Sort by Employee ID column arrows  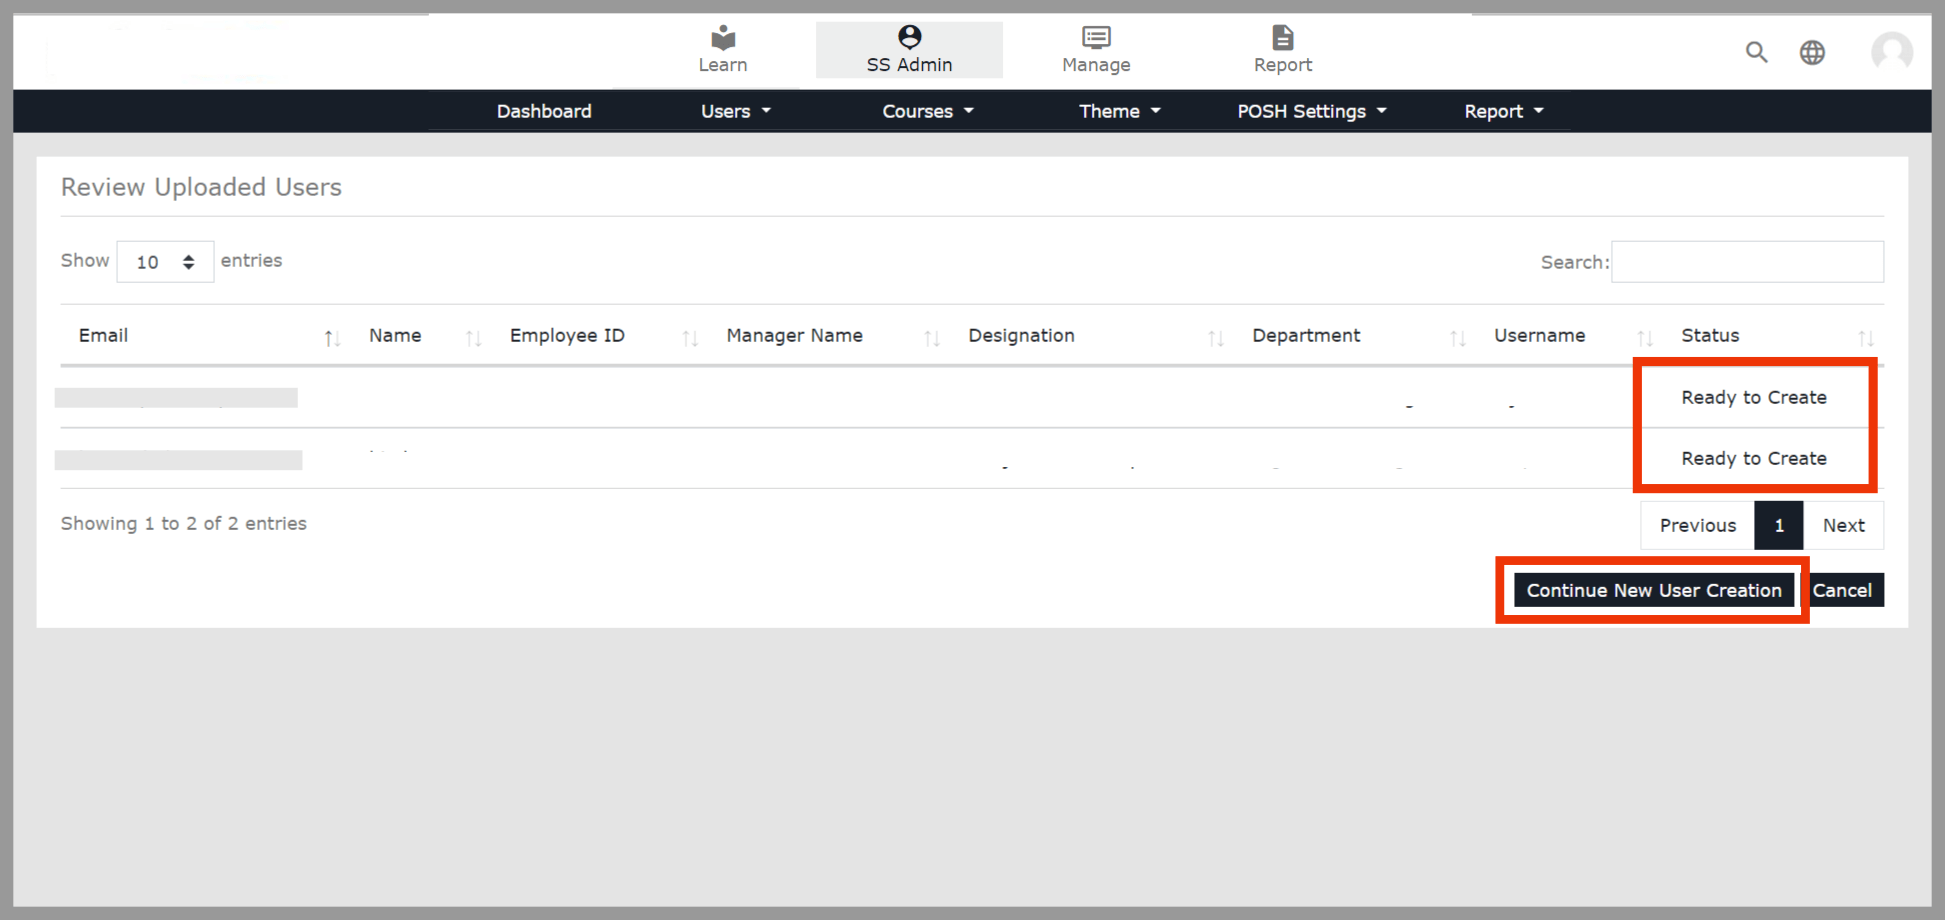pos(690,338)
